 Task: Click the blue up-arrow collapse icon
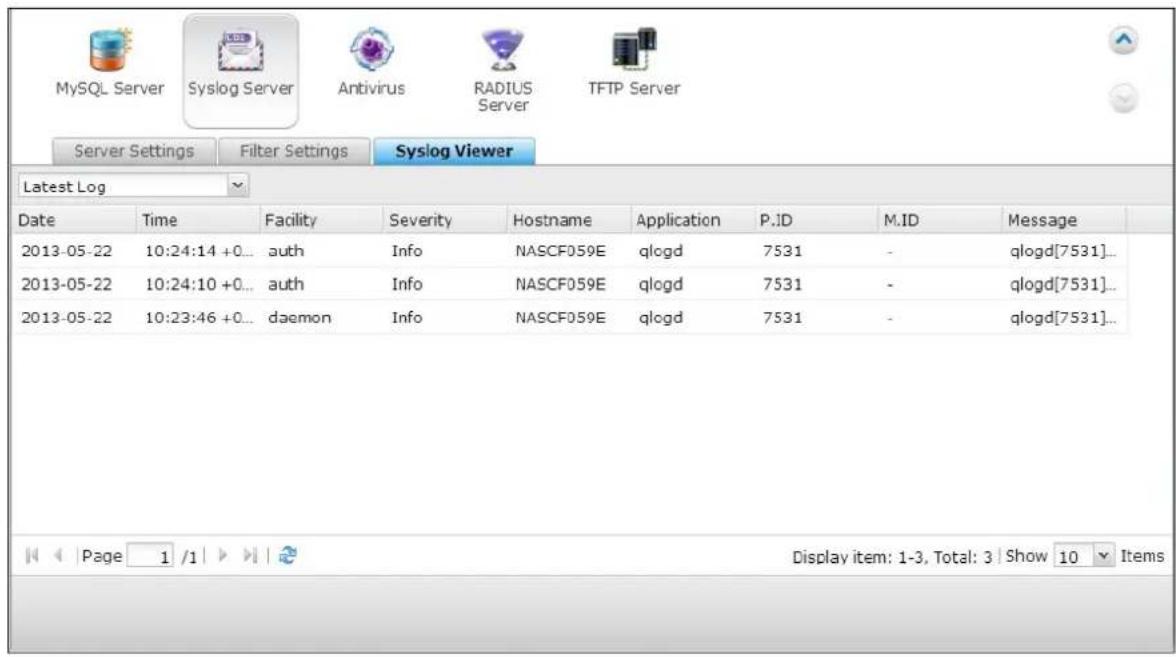1123,40
